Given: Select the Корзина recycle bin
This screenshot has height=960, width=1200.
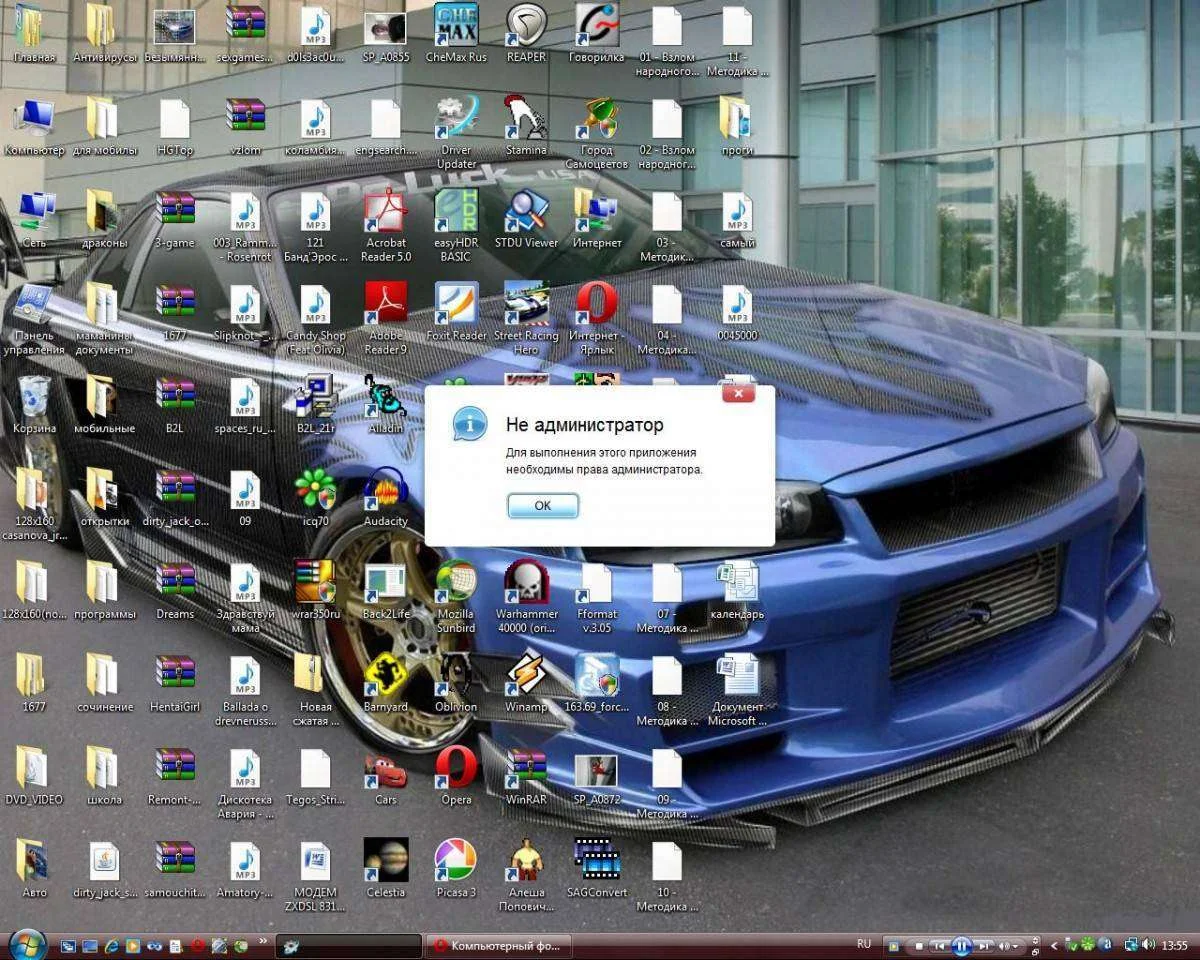Looking at the screenshot, I should 34,398.
